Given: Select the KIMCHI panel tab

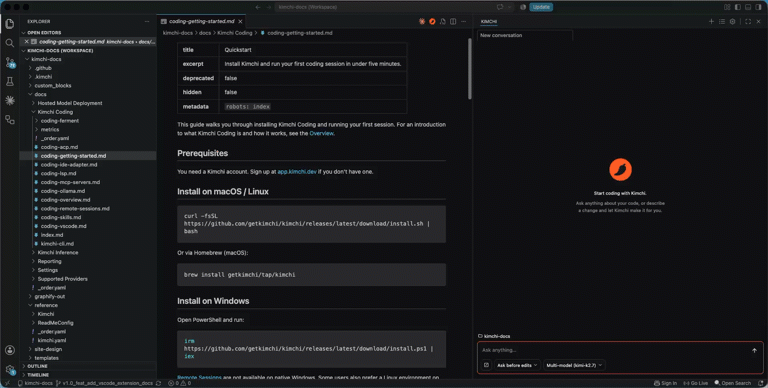Looking at the screenshot, I should tap(489, 22).
